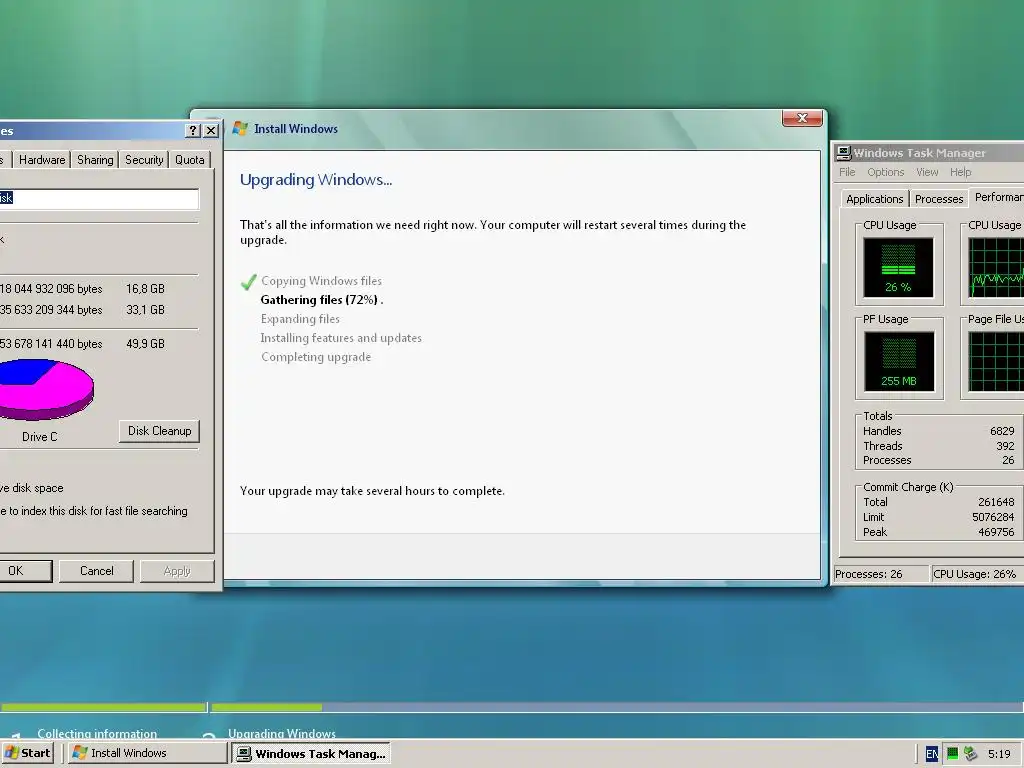
Task: Click OK in the disk properties dialog
Action: click(x=25, y=571)
